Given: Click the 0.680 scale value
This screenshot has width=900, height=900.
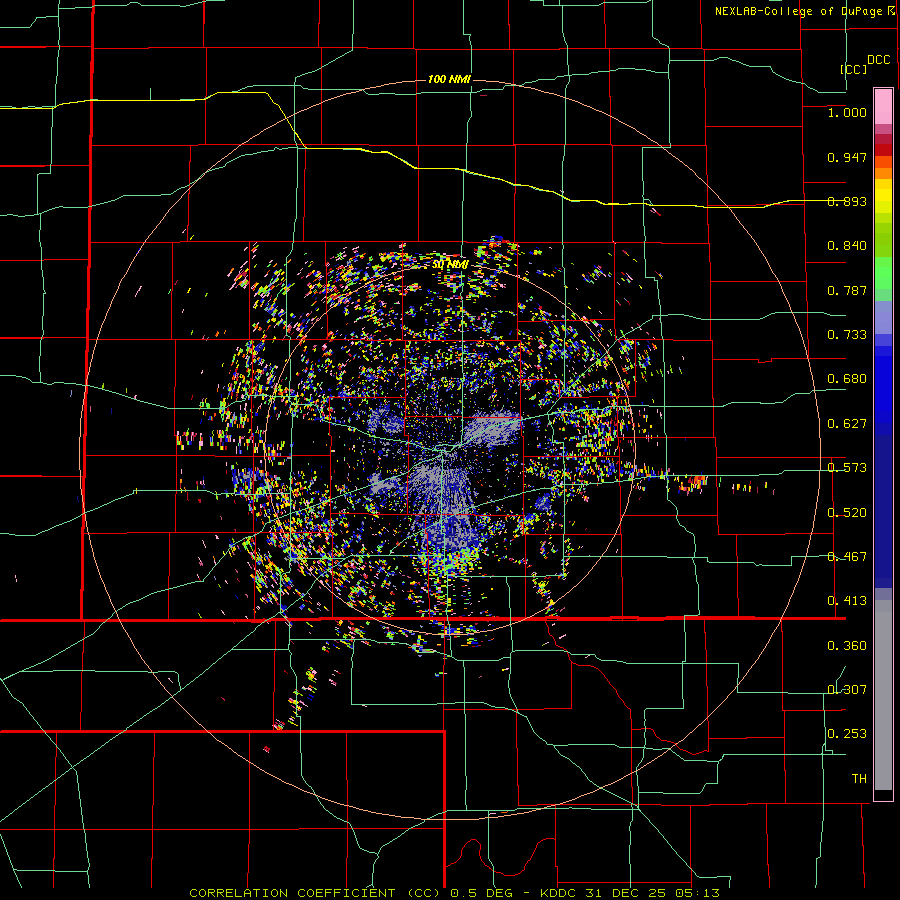Looking at the screenshot, I should tap(847, 379).
